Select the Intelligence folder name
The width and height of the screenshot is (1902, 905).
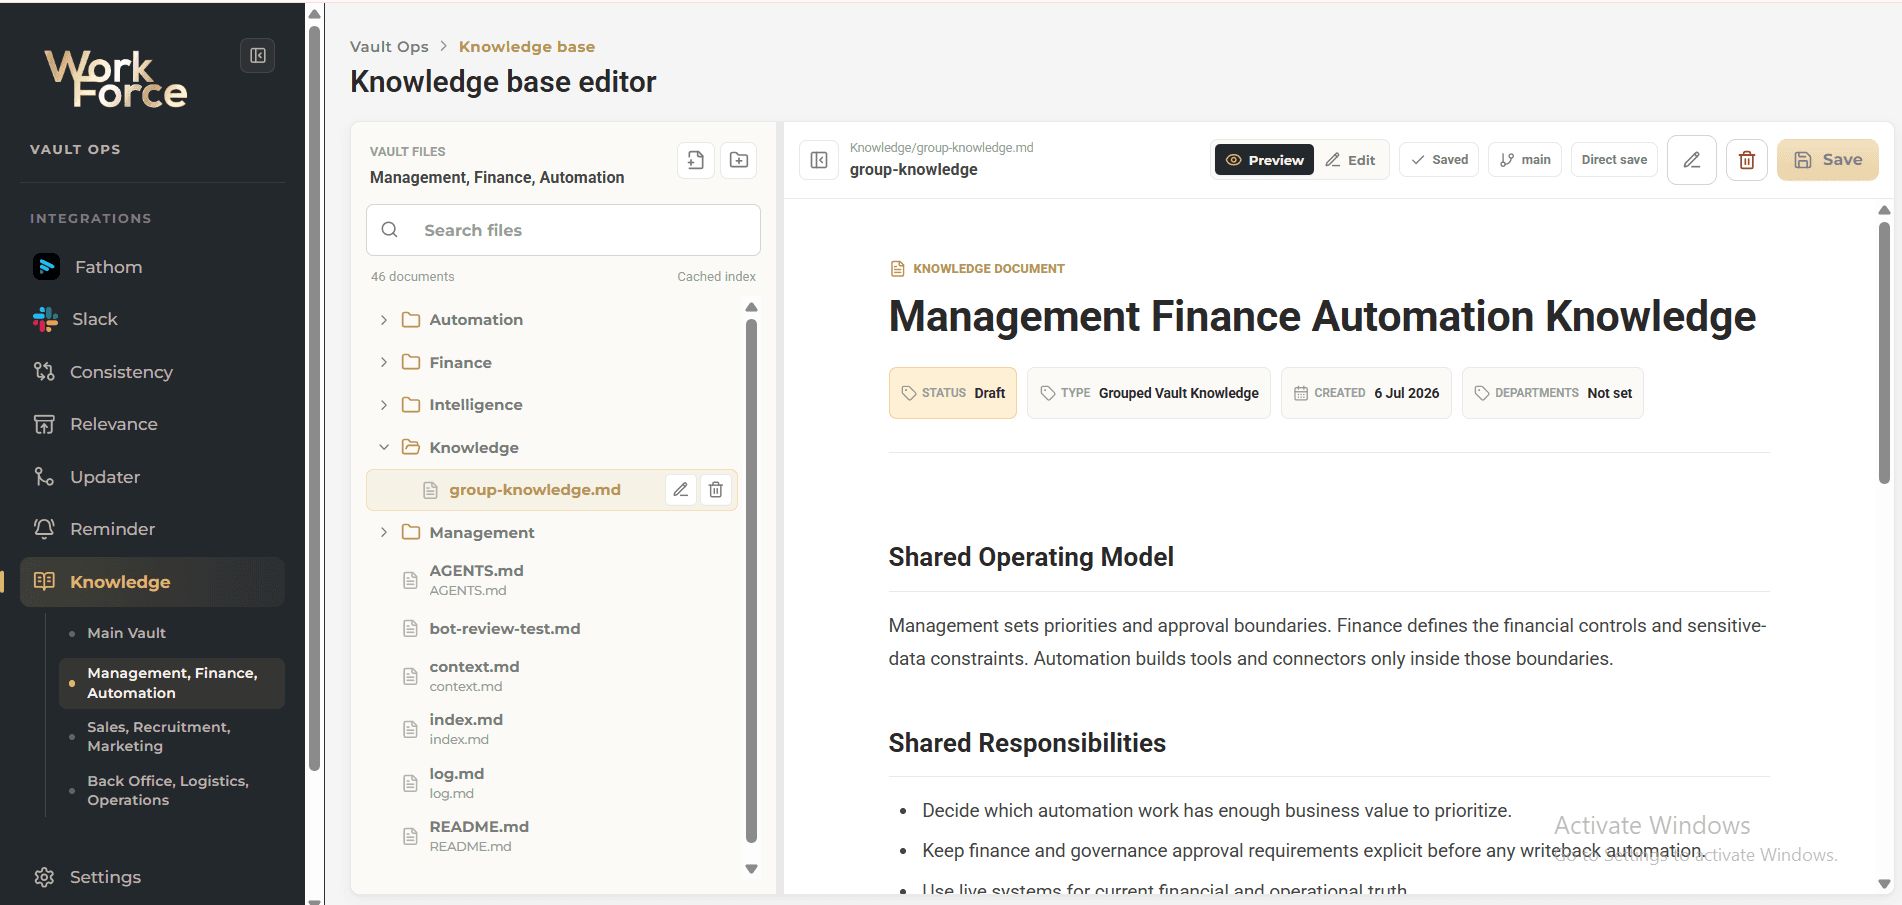(476, 405)
